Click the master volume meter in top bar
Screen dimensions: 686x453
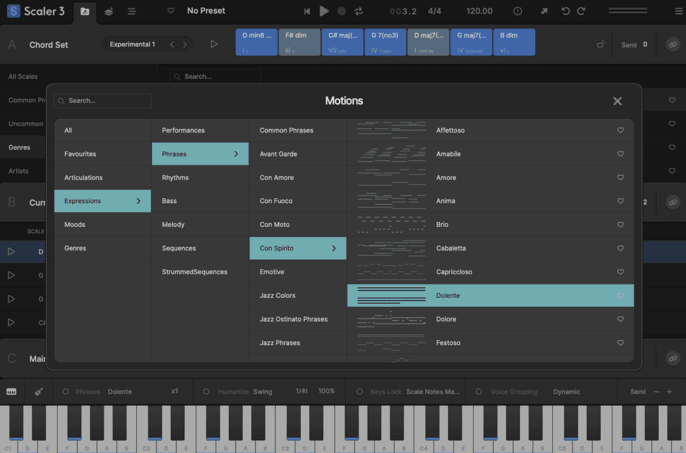tap(627, 11)
